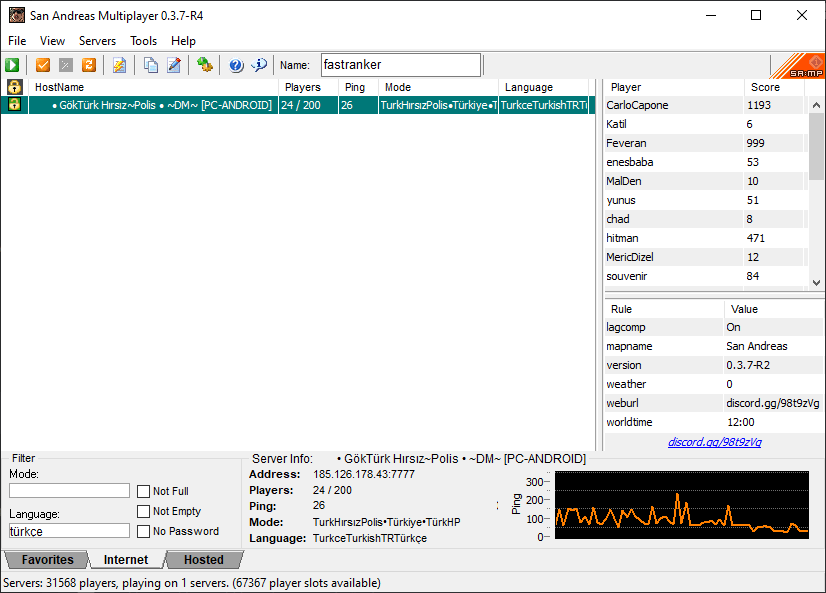Click the Value column header

click(x=773, y=309)
